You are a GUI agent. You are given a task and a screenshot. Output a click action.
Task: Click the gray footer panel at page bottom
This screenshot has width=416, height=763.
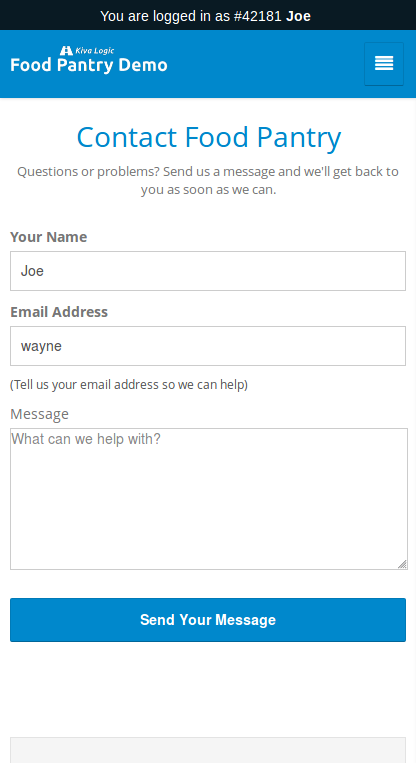[208, 750]
